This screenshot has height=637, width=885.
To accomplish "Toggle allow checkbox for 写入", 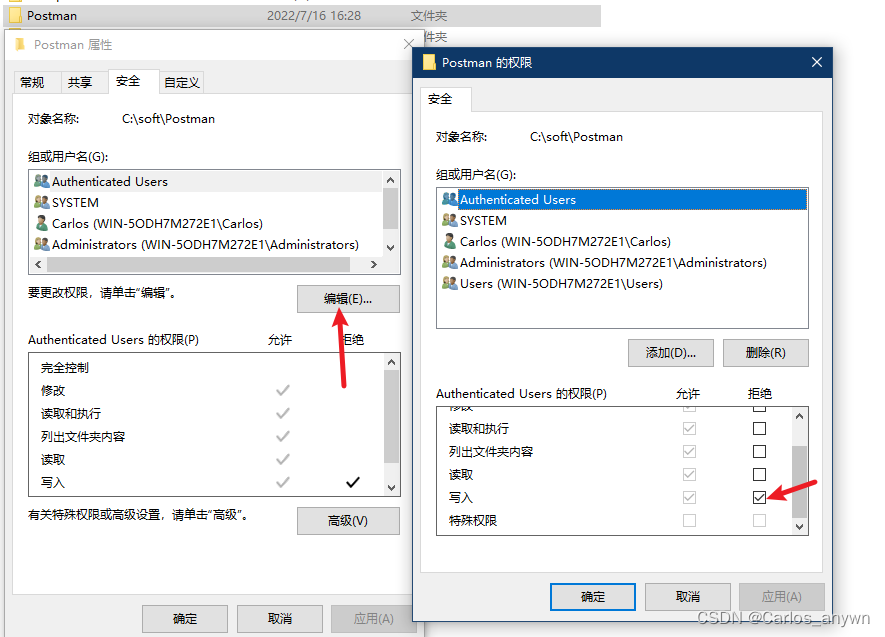I will pos(689,497).
